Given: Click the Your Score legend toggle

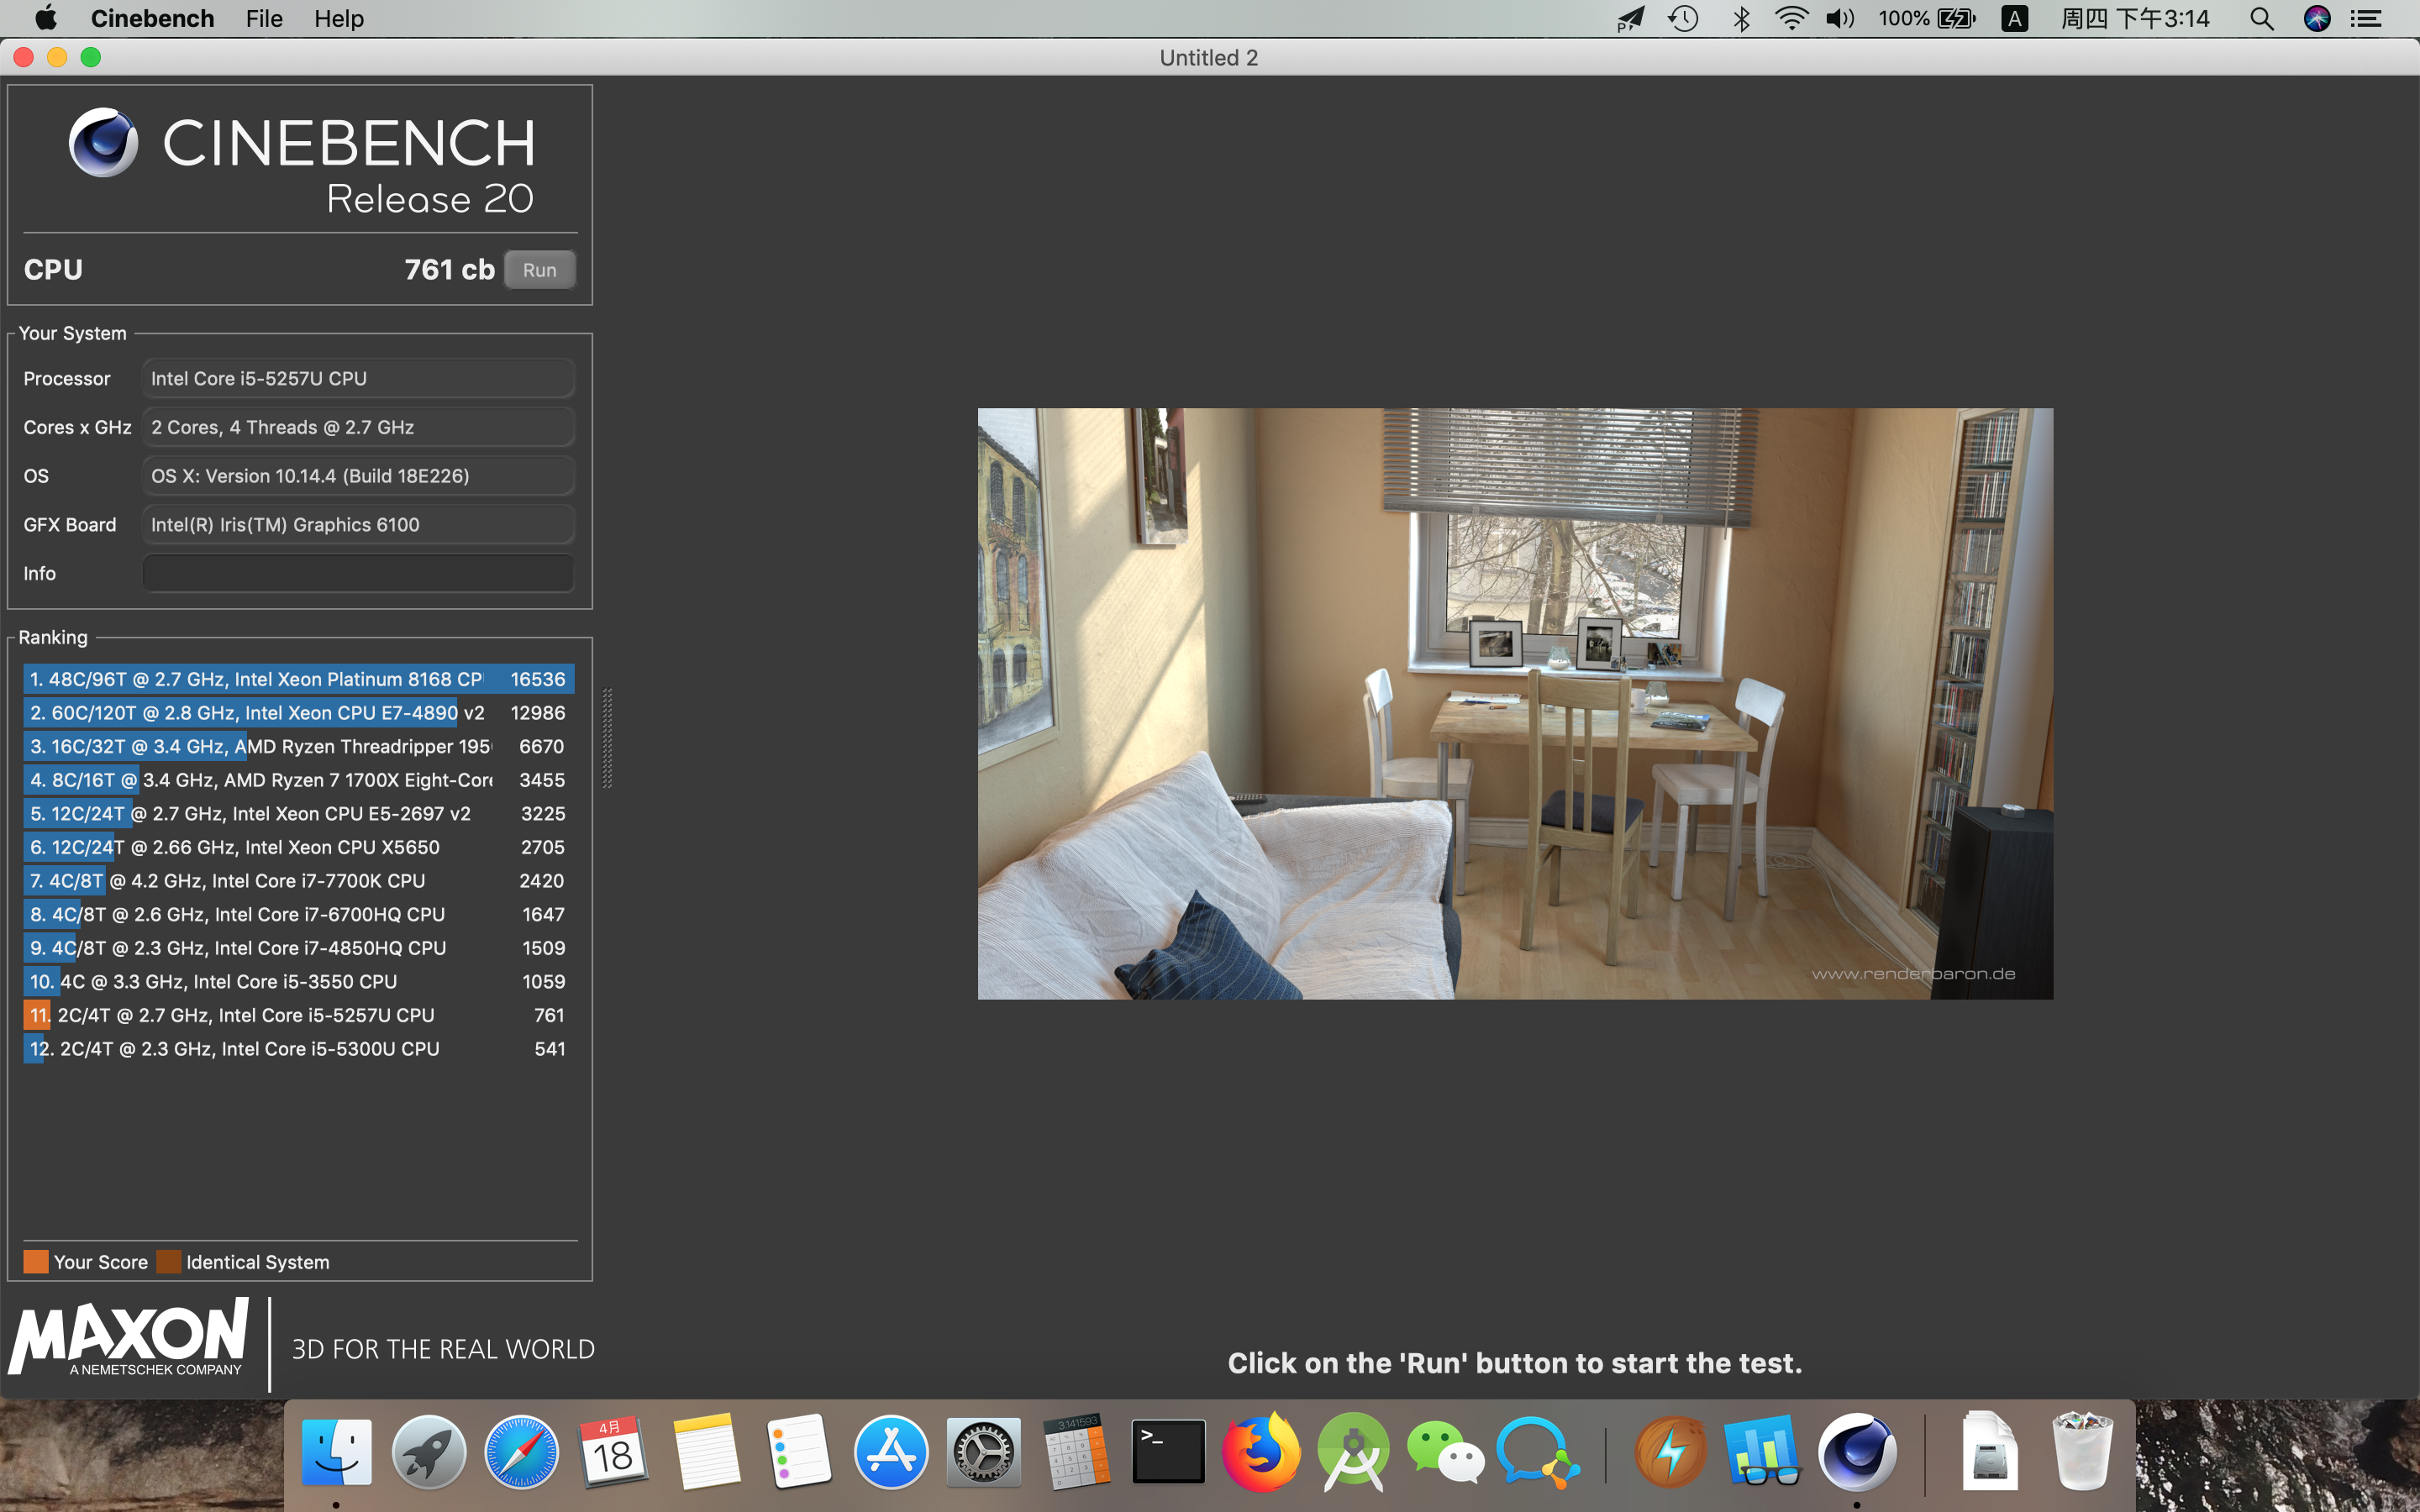Looking at the screenshot, I should pyautogui.click(x=33, y=1261).
